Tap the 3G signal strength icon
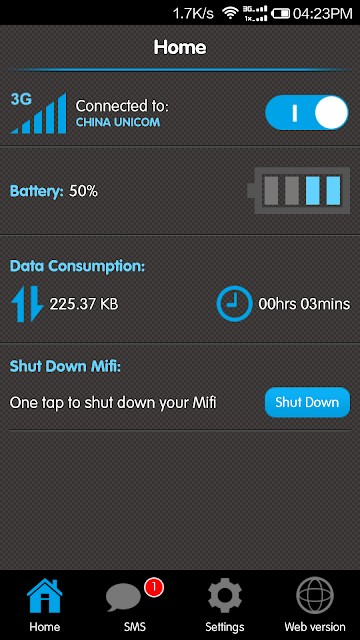 [38, 113]
